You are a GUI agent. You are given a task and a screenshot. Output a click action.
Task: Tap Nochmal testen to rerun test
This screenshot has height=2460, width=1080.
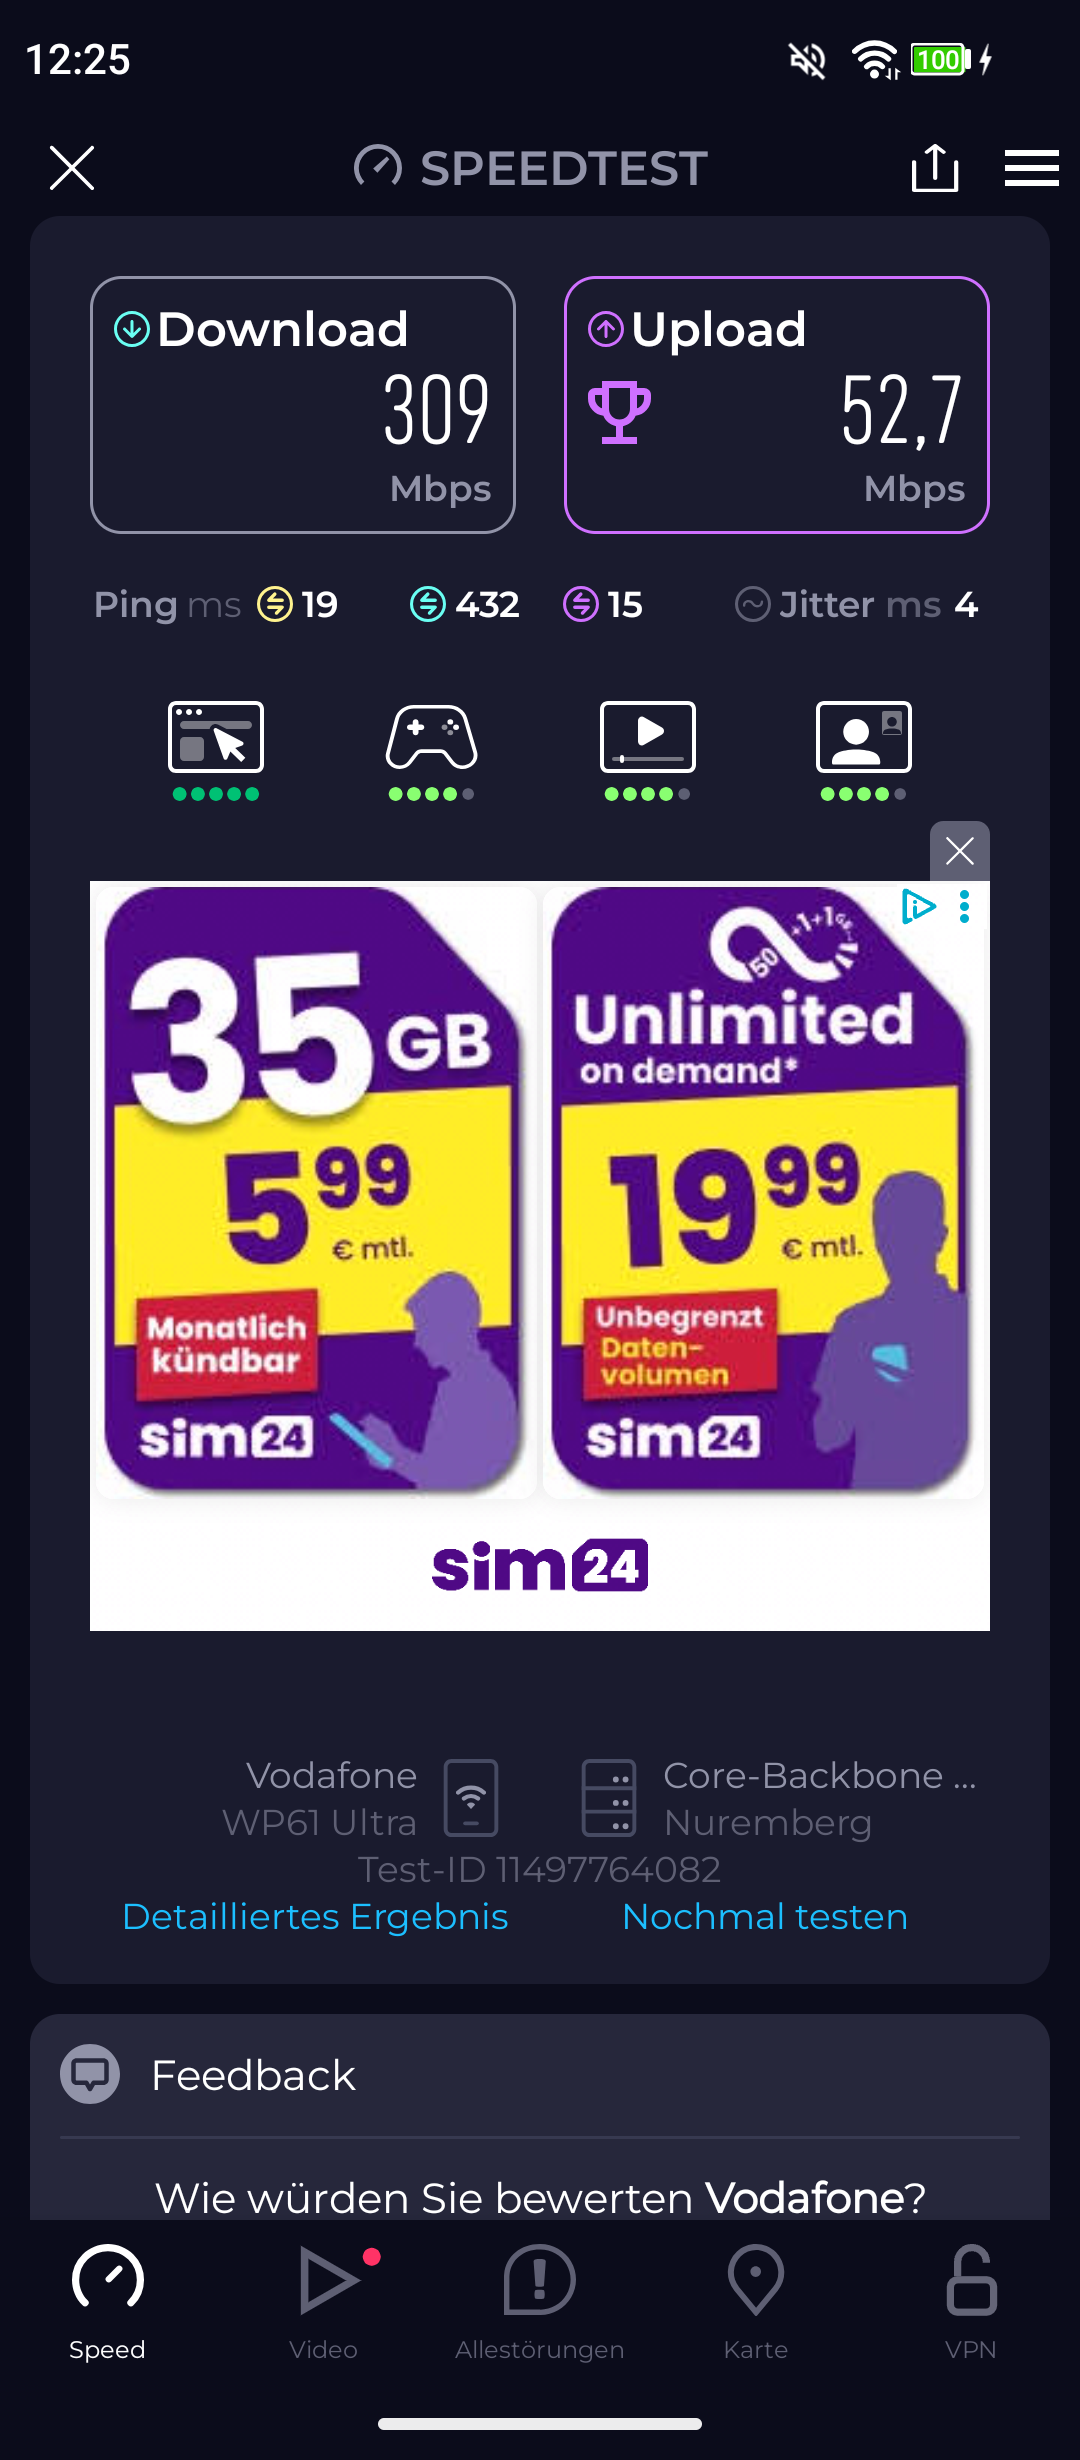(x=765, y=1916)
